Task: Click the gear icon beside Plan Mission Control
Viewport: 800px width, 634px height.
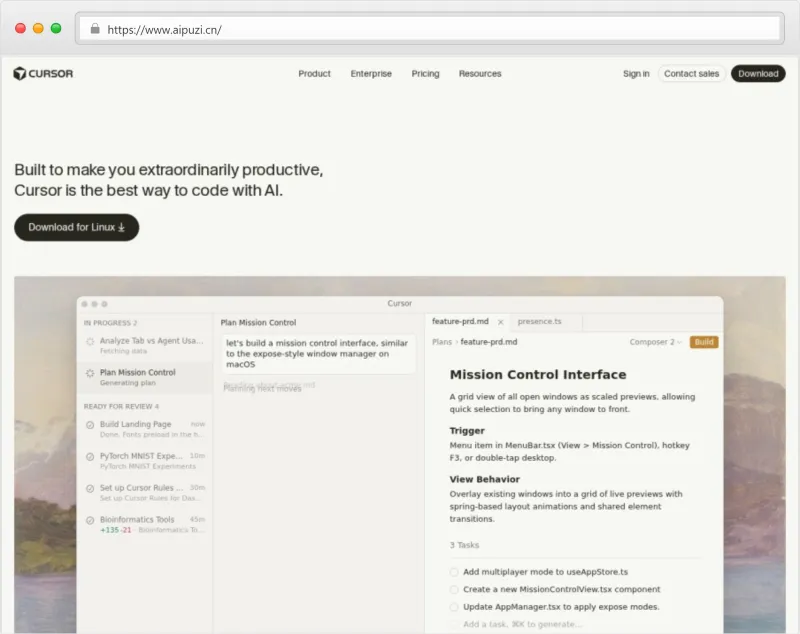Action: coord(90,373)
